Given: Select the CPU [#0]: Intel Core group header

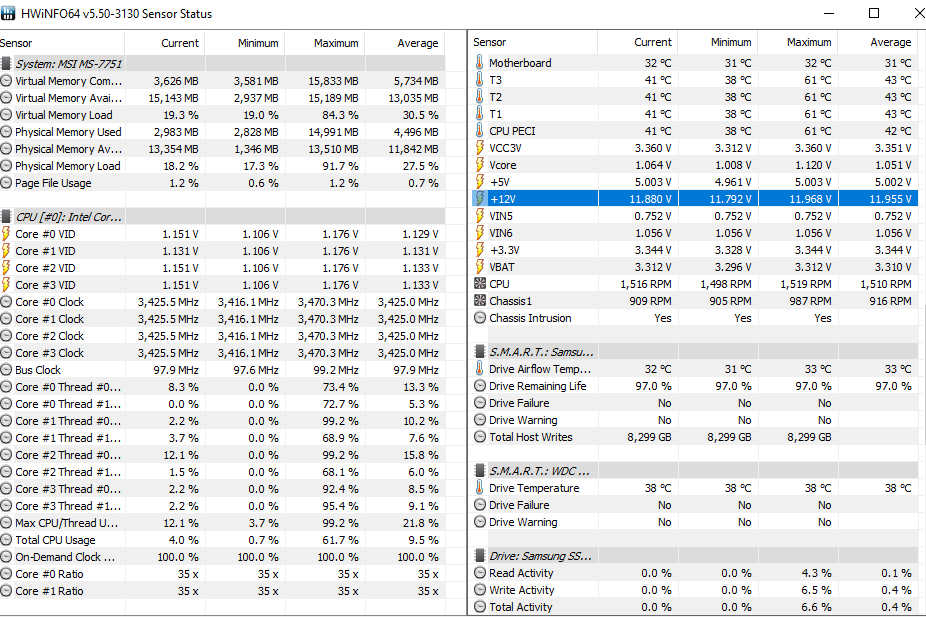Looking at the screenshot, I should tap(68, 217).
